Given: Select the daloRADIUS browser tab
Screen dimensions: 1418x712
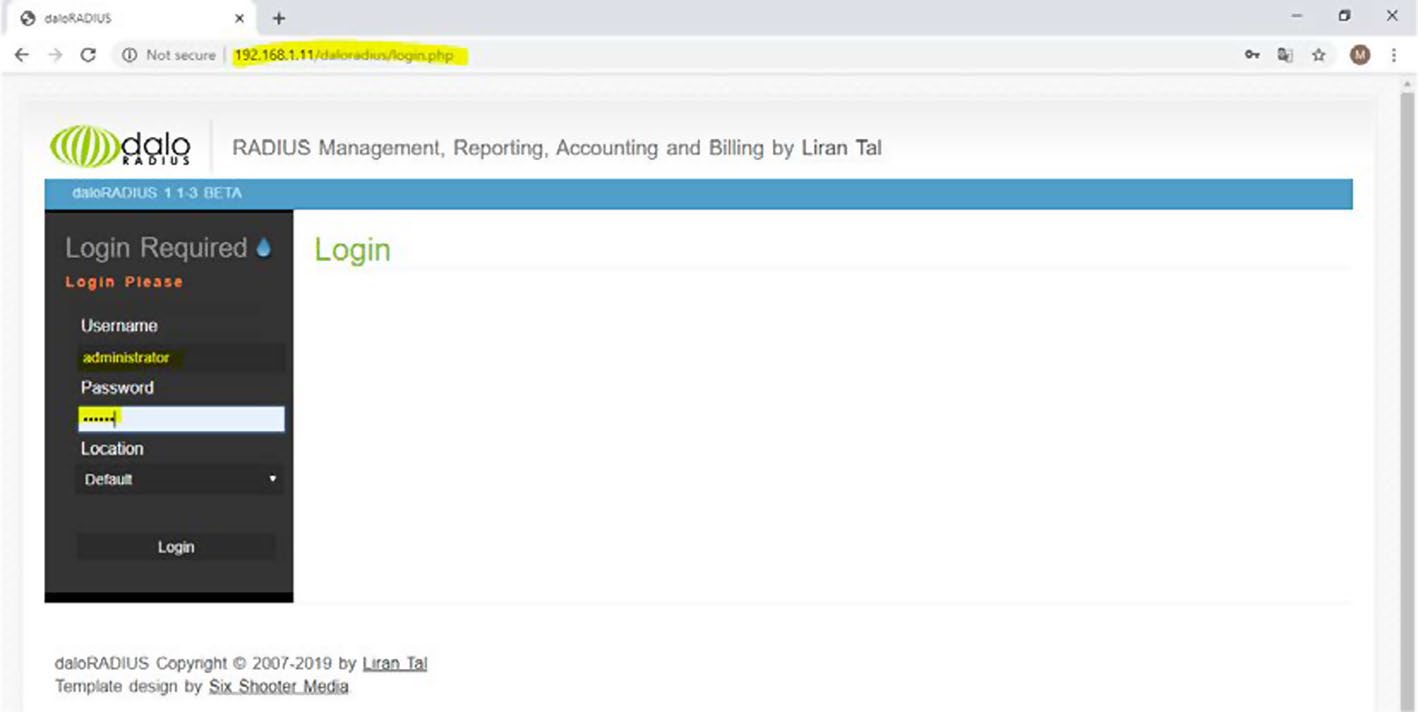Looking at the screenshot, I should (120, 18).
